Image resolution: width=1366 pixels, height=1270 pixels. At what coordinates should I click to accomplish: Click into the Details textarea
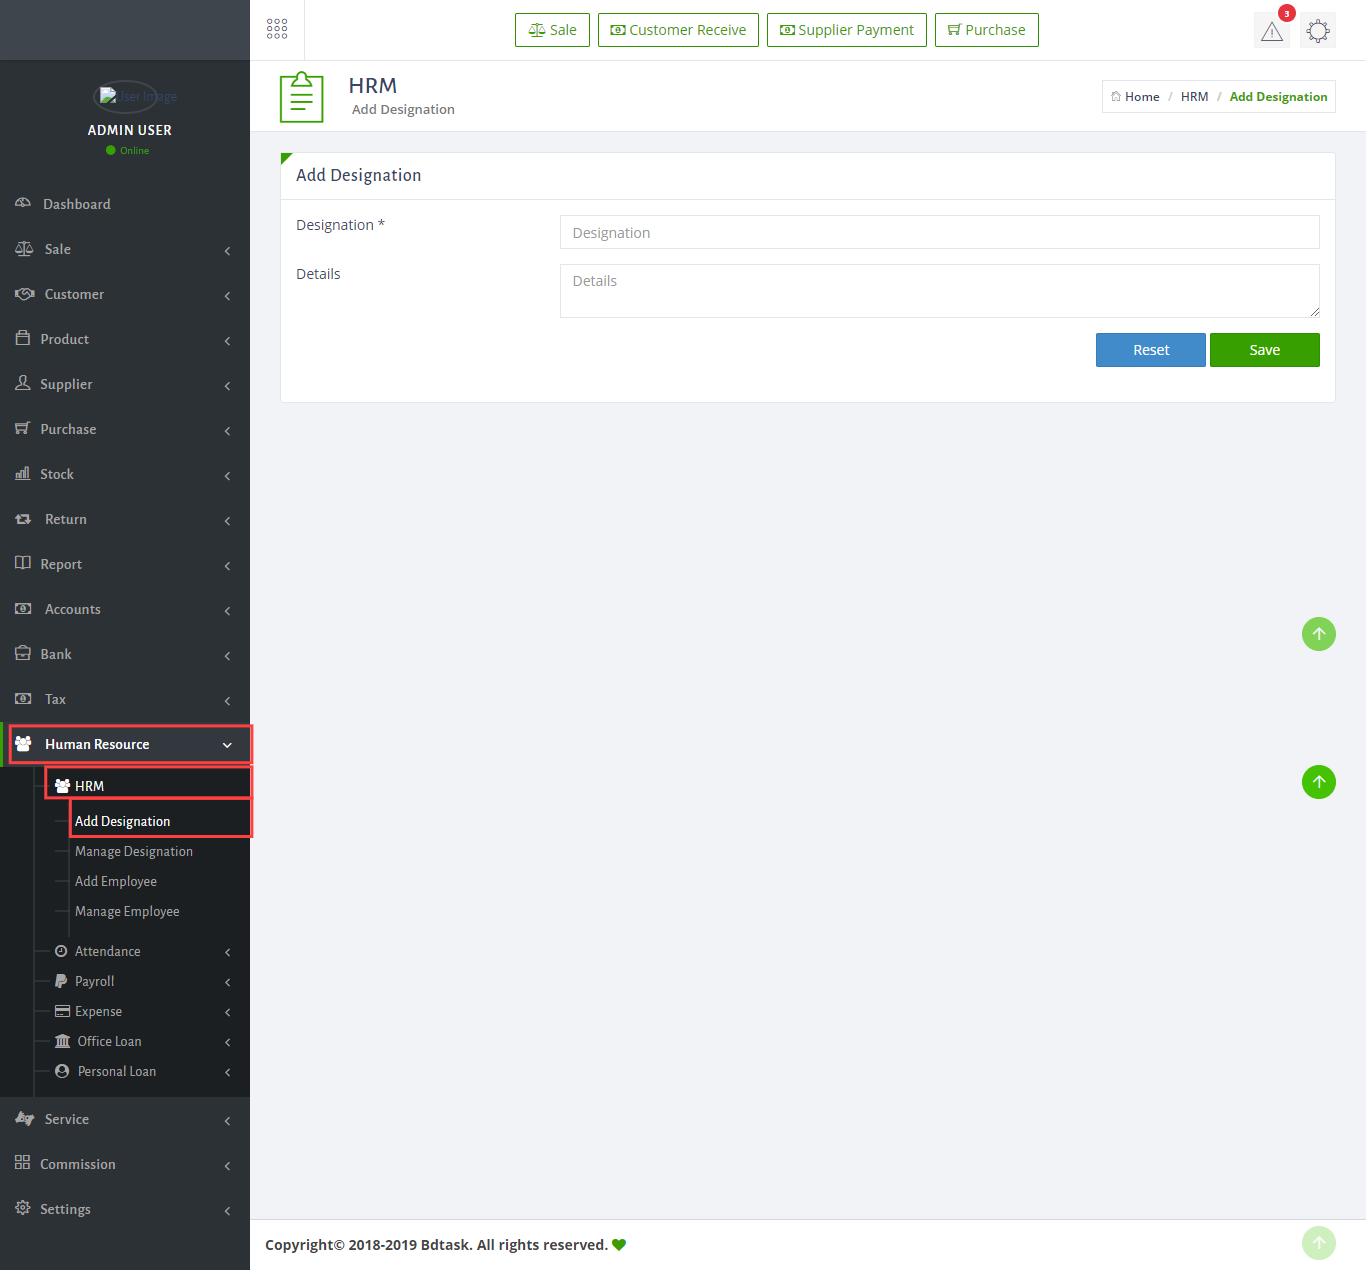pos(939,291)
